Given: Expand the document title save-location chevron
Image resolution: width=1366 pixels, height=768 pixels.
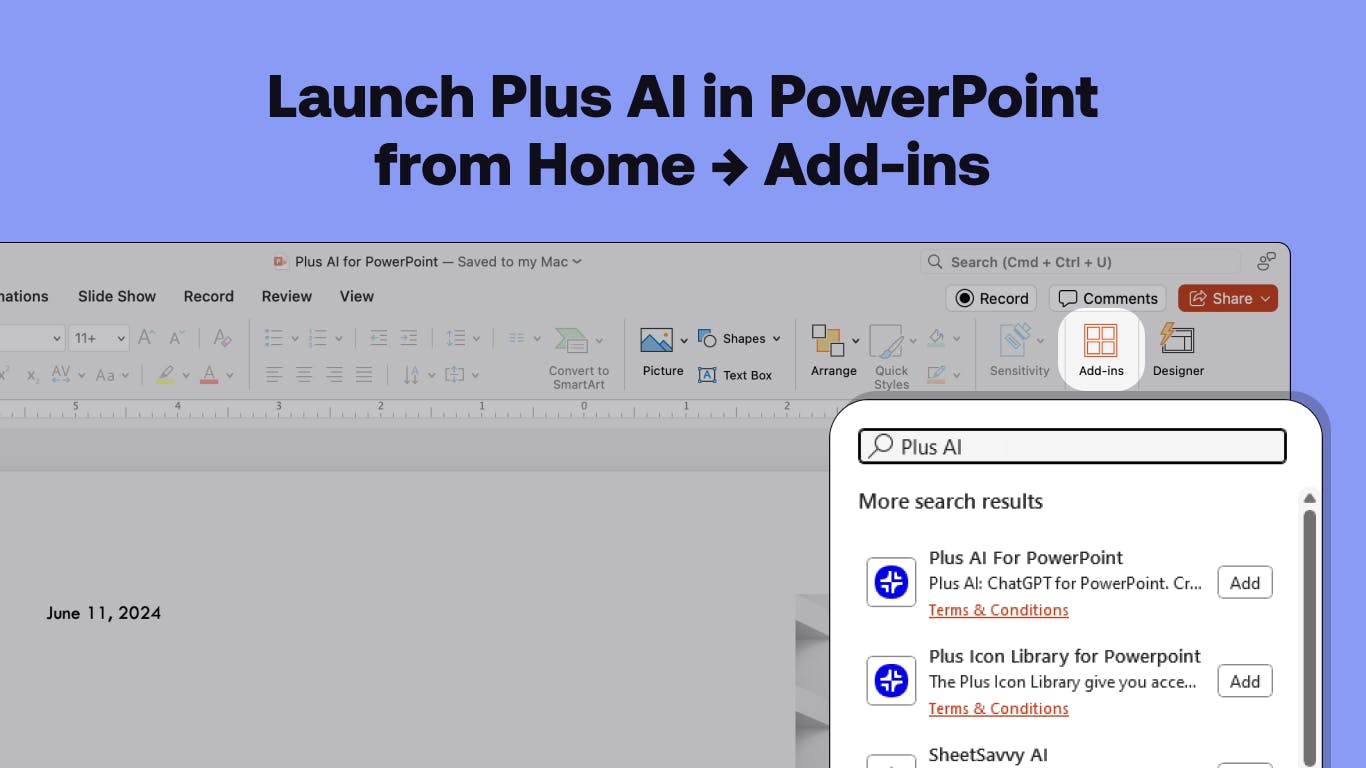Looking at the screenshot, I should [x=577, y=262].
